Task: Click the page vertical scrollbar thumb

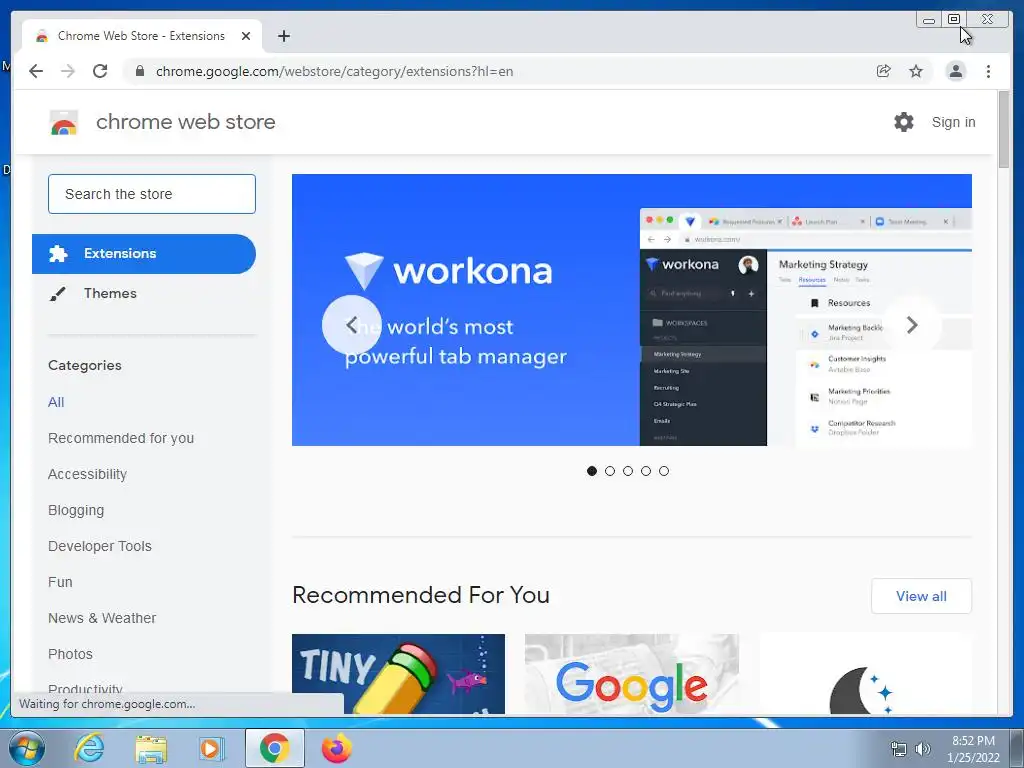Action: (1004, 129)
